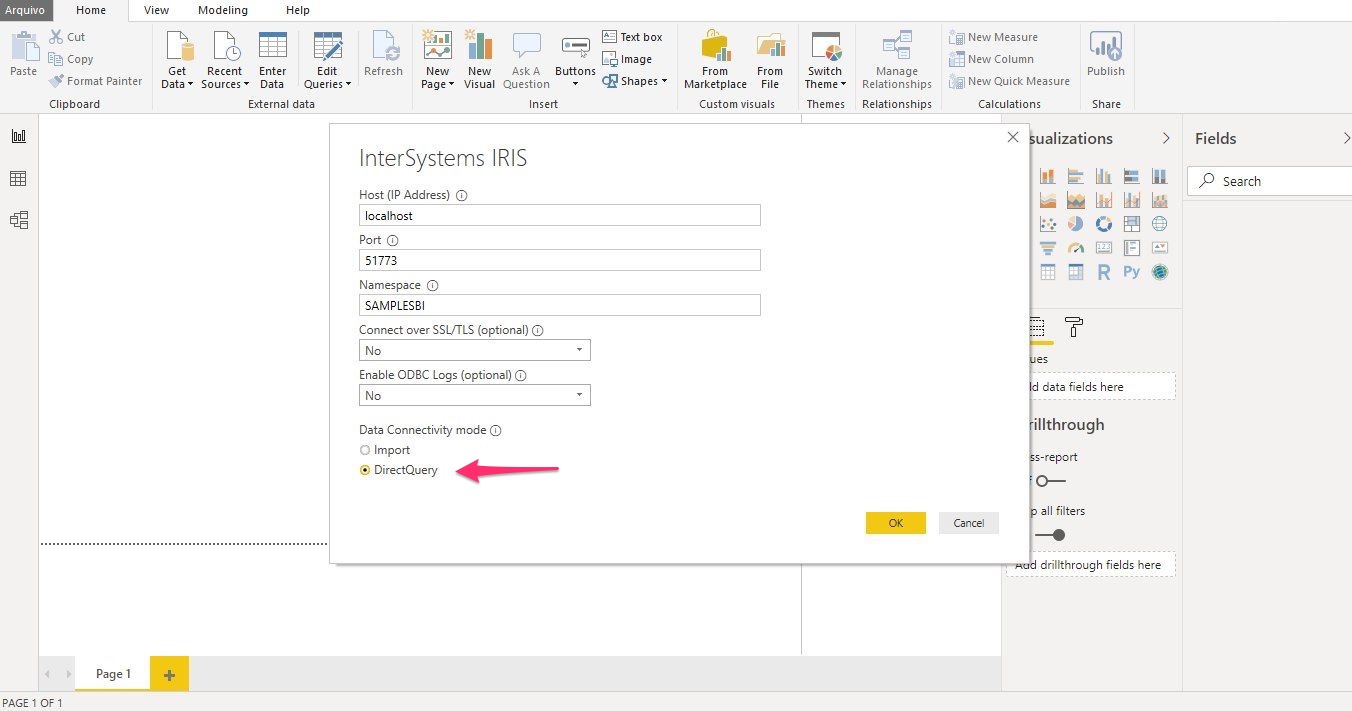This screenshot has height=711, width=1352.
Task: Toggle the Keep all filters switch
Action: coord(1050,535)
